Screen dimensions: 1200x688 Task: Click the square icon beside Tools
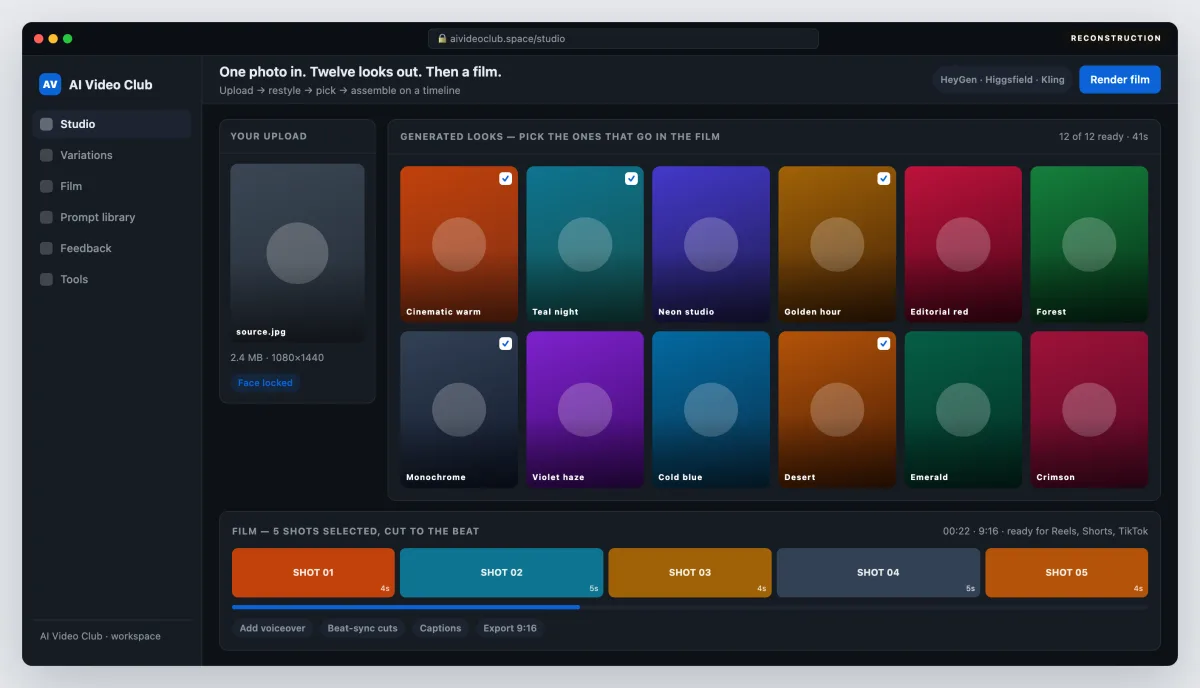coord(46,279)
